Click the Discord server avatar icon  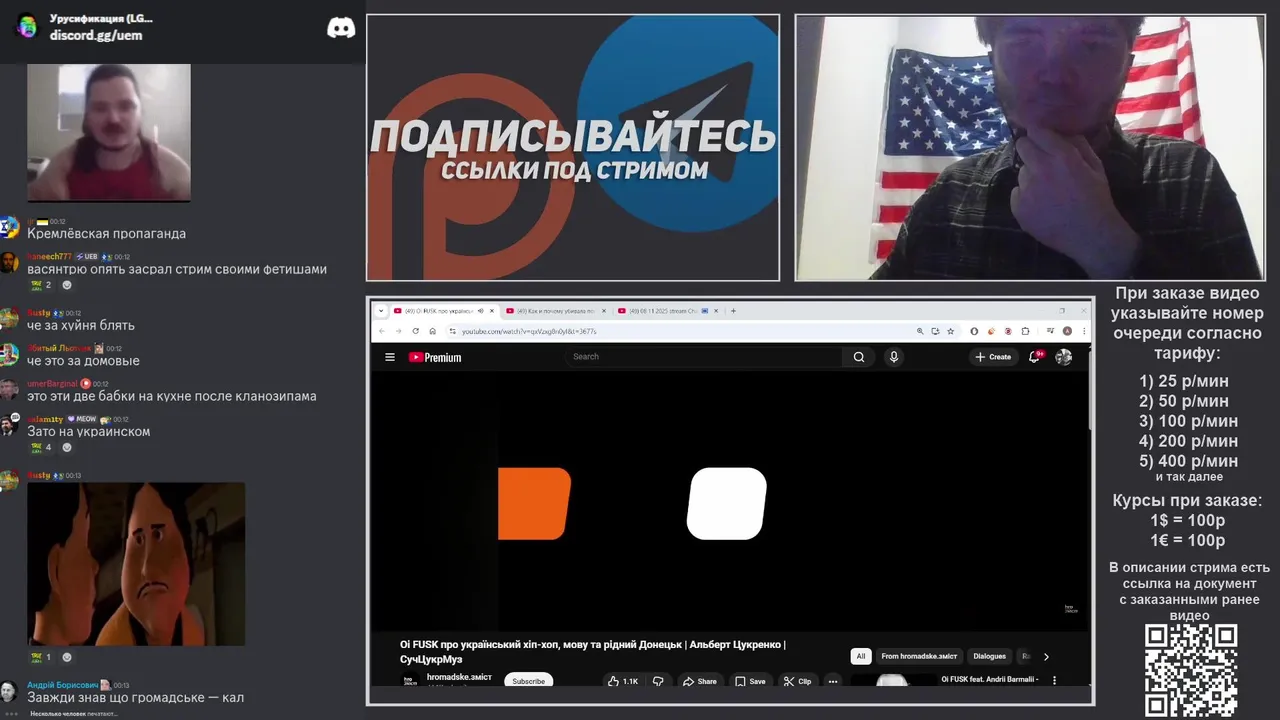(x=27, y=27)
